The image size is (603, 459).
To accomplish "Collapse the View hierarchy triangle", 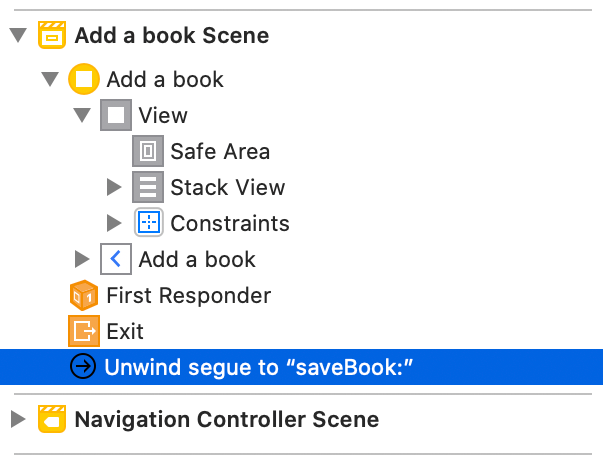I will tap(82, 115).
